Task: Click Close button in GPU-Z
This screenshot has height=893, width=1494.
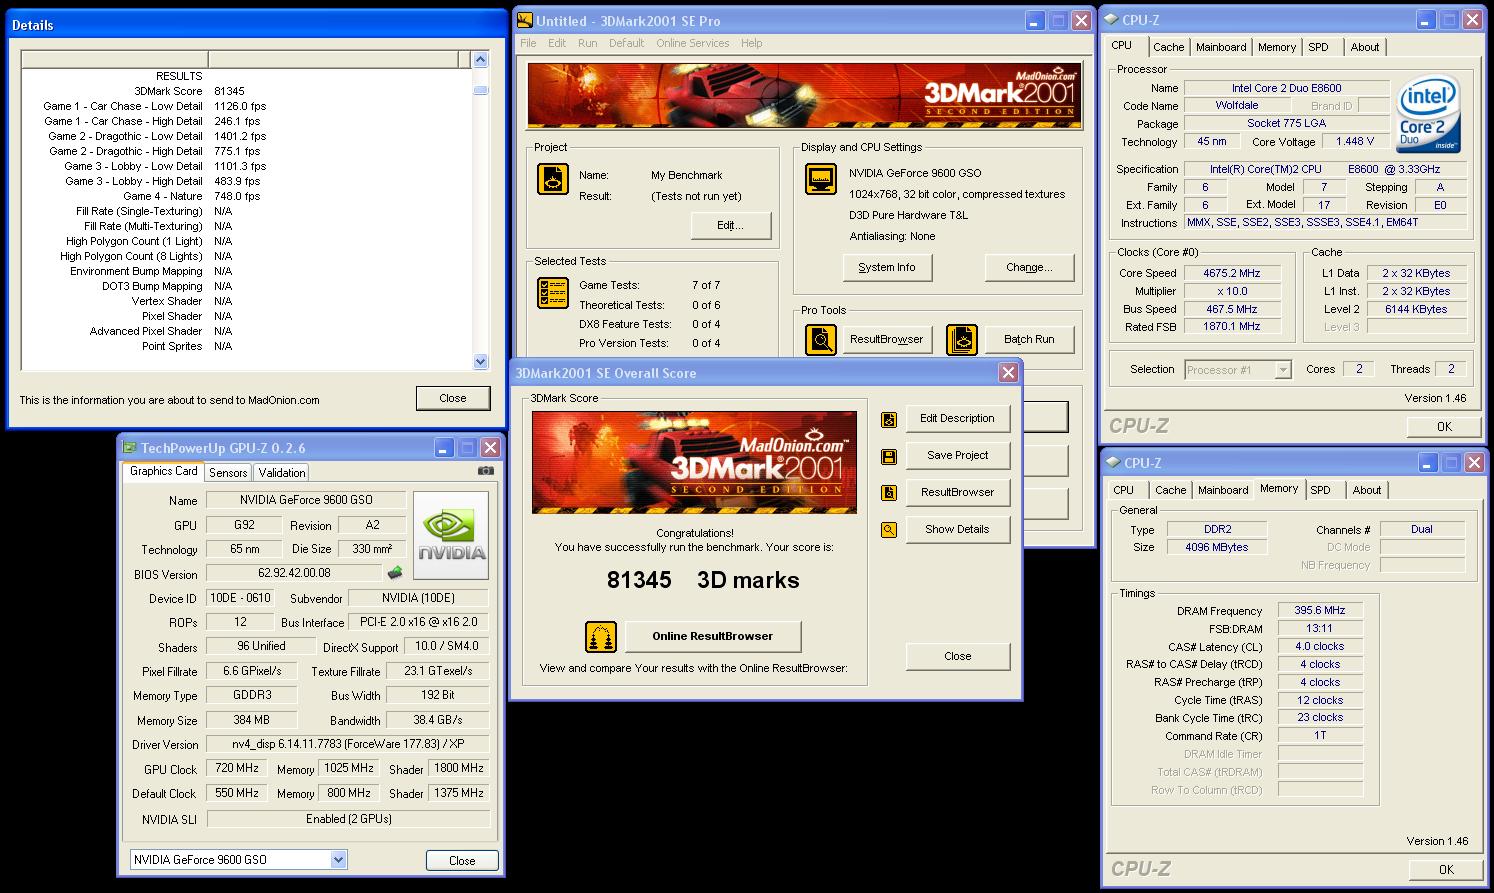Action: [x=462, y=860]
